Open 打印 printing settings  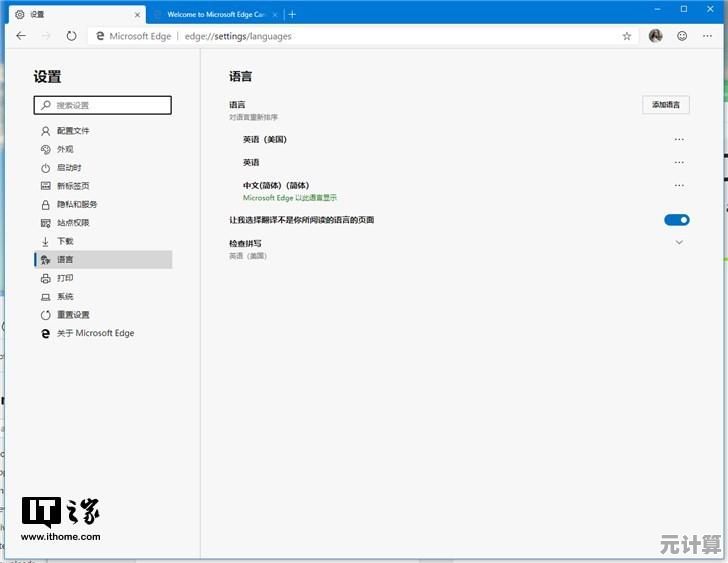(103, 278)
